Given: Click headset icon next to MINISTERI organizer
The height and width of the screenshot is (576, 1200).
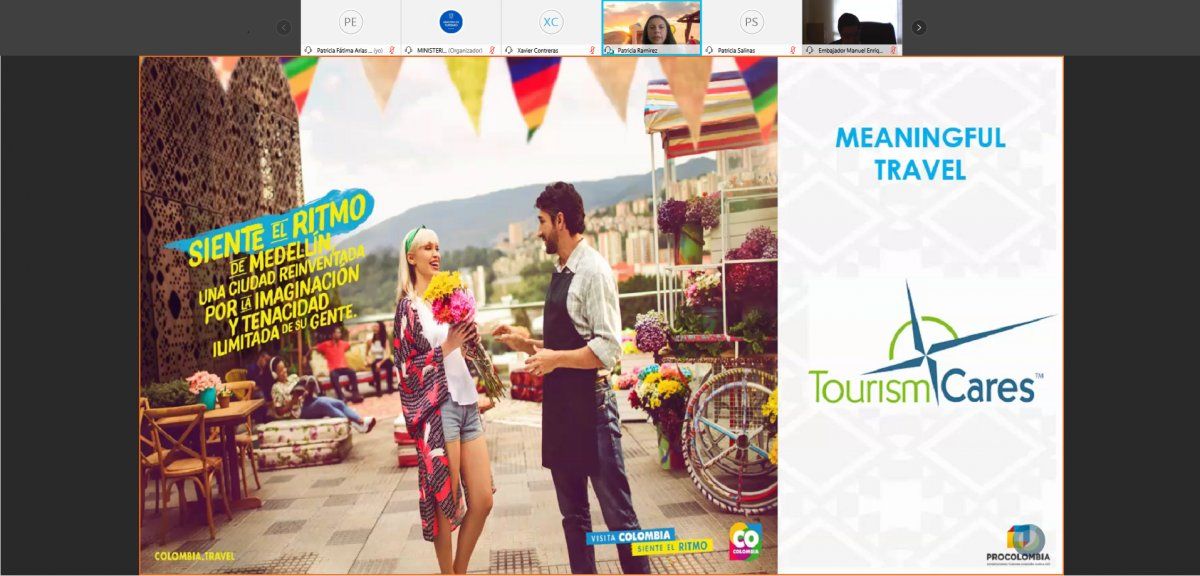Looking at the screenshot, I should (x=409, y=50).
